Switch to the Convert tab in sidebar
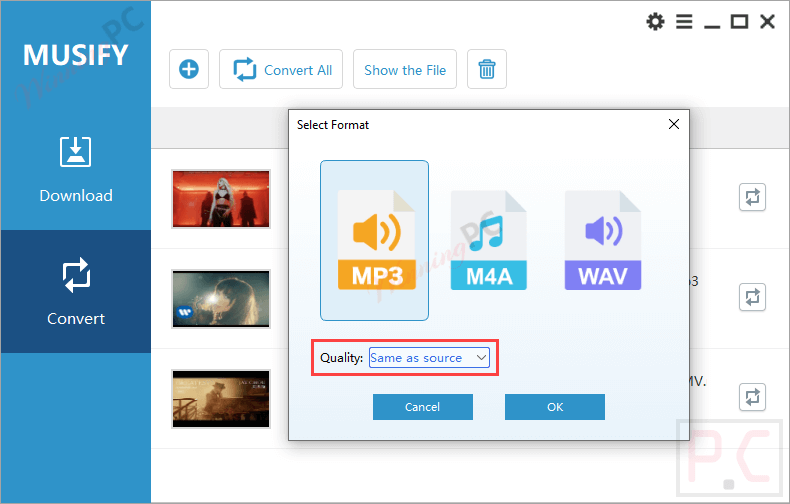790x504 pixels. tap(76, 291)
